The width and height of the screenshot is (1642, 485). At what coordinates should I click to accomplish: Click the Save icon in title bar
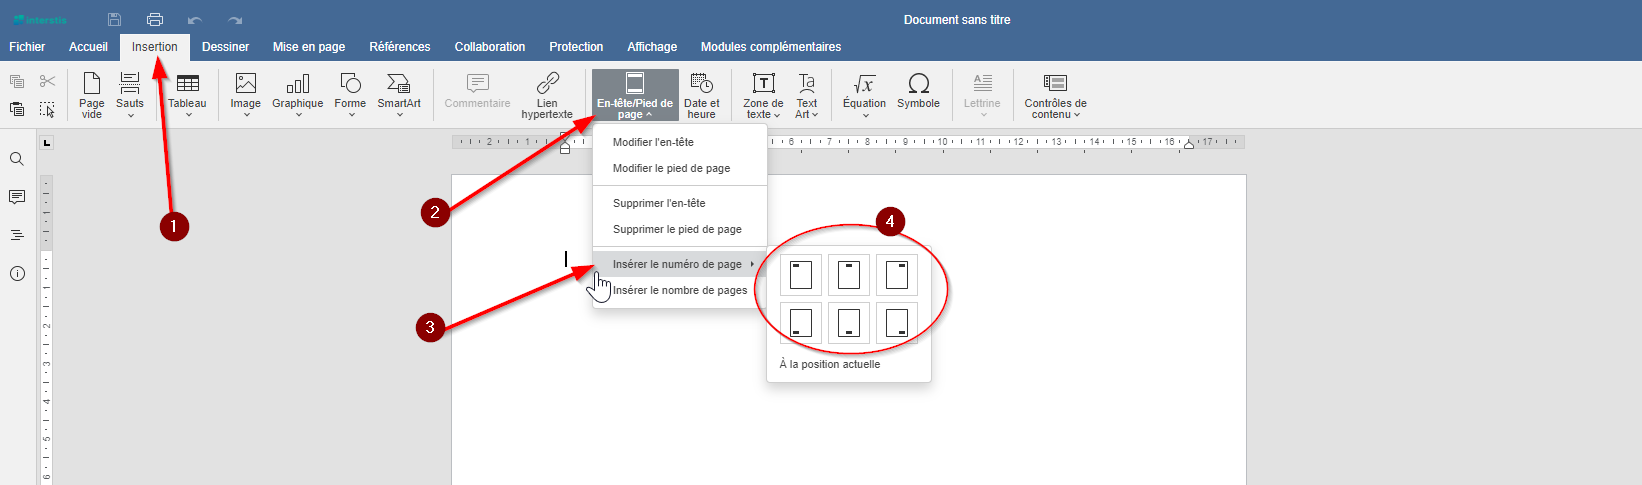click(114, 19)
